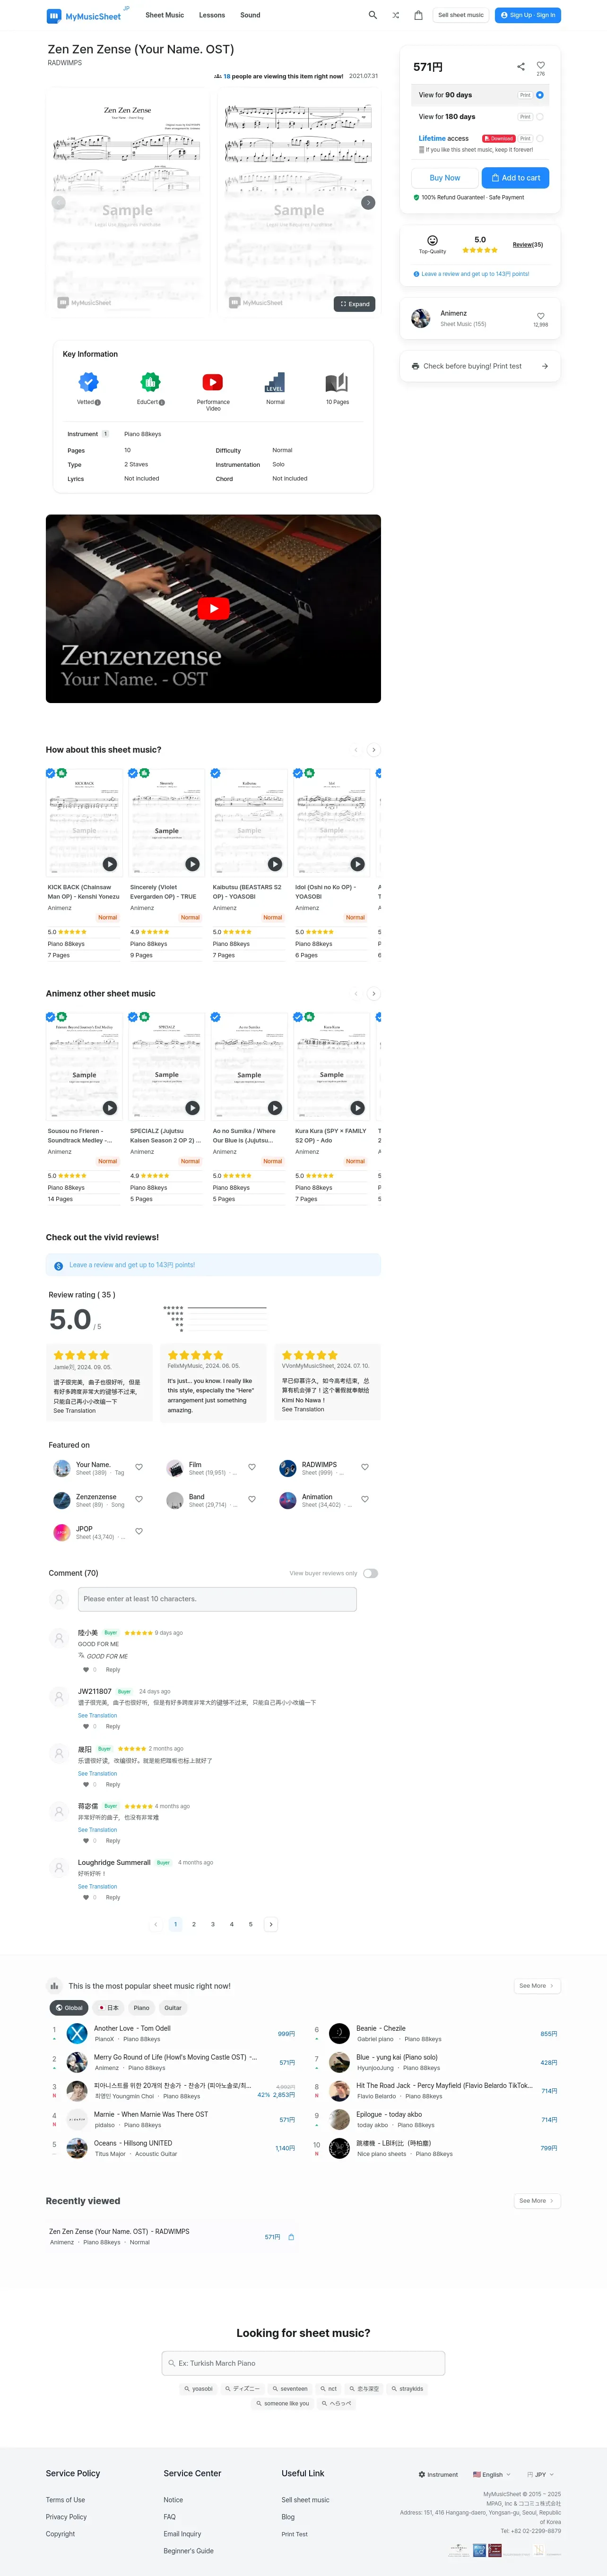
Task: Click the Buy Now button
Action: tap(445, 178)
